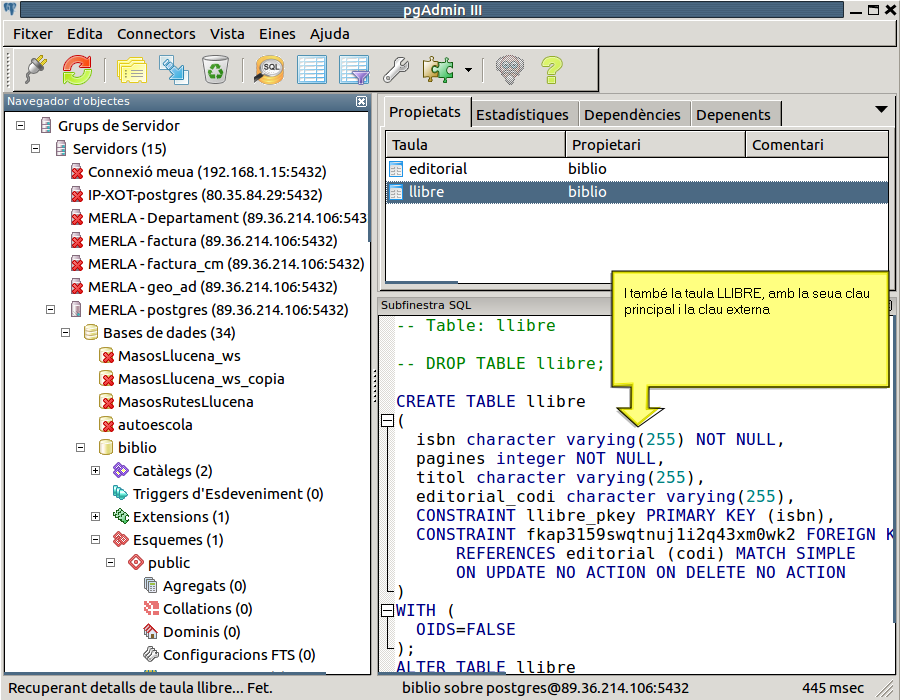Select Dominis (0) node
900x700 pixels.
click(x=201, y=632)
